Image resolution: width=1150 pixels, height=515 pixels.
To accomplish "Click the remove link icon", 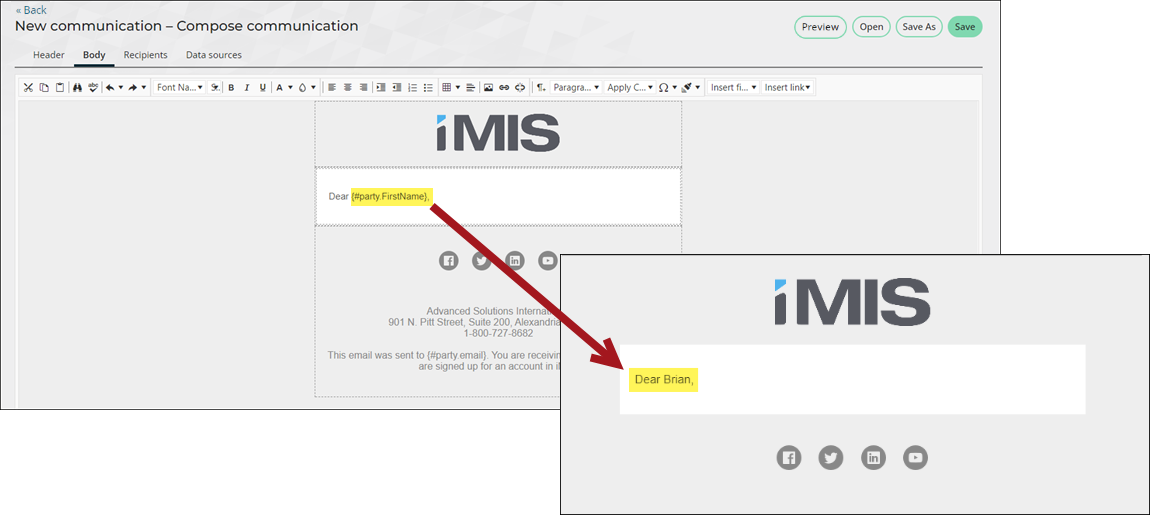I will point(520,87).
